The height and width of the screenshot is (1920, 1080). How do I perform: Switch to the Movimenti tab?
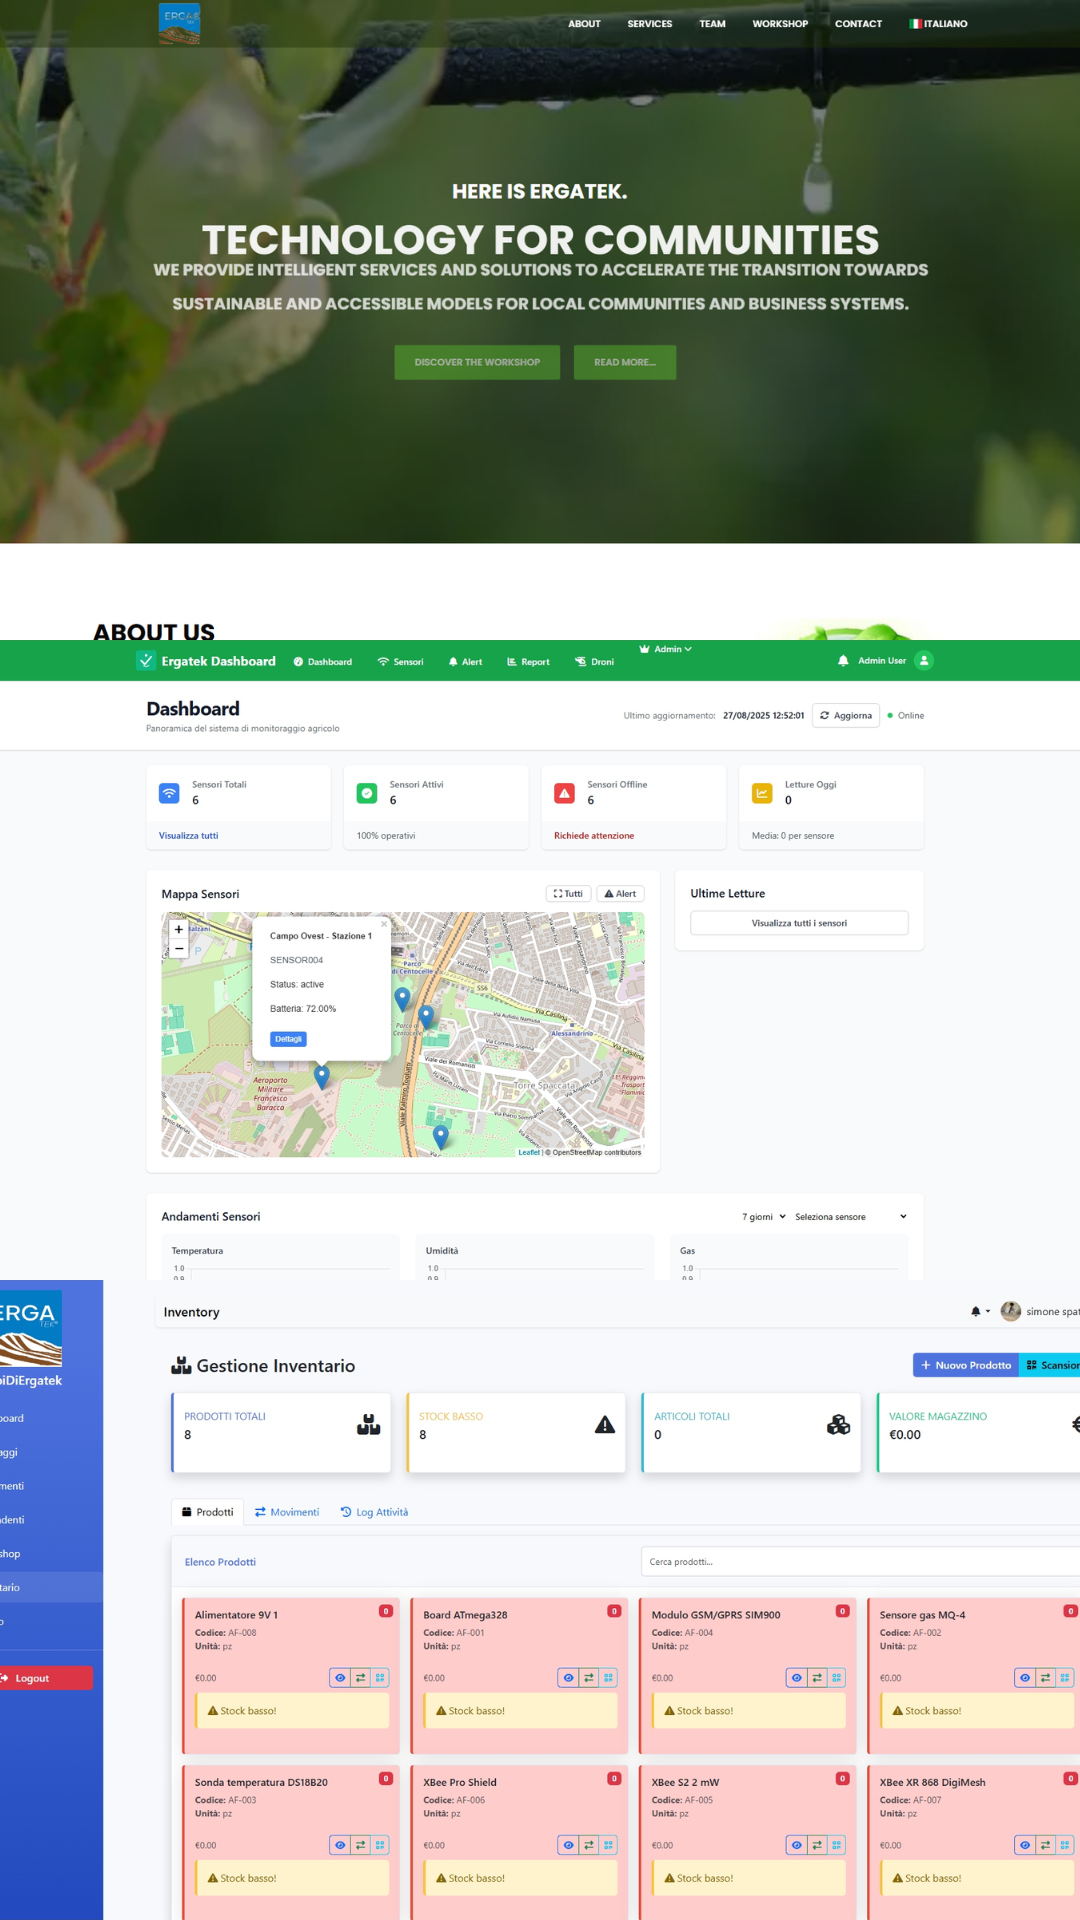pos(287,1512)
